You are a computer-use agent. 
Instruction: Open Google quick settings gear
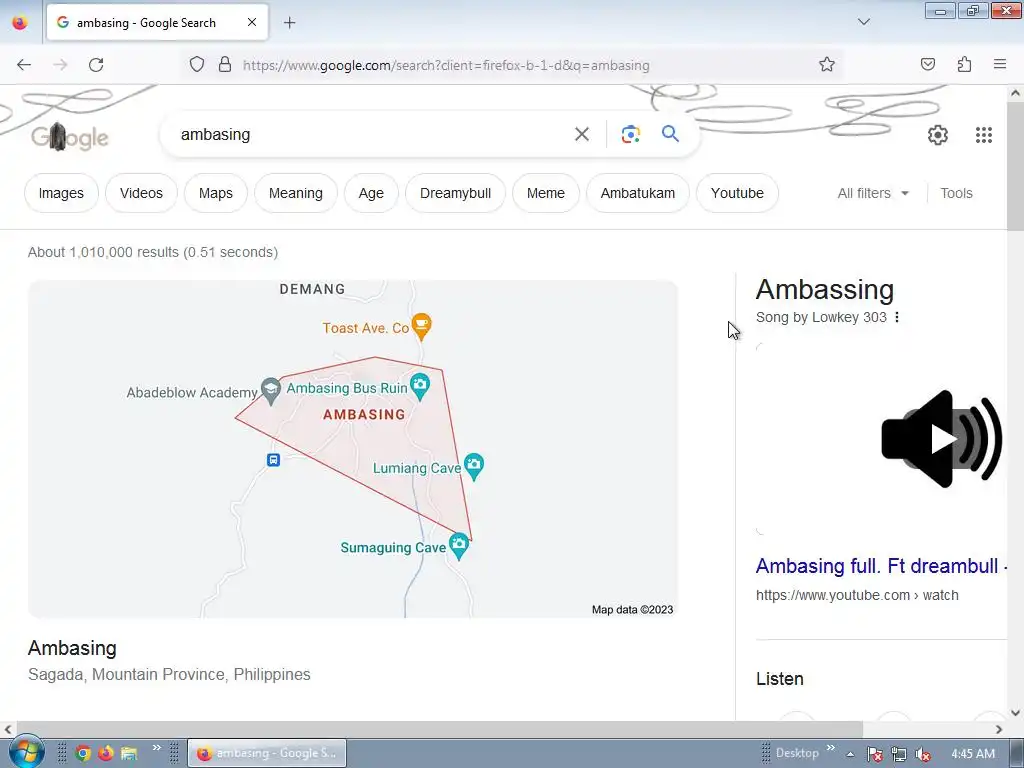[938, 135]
